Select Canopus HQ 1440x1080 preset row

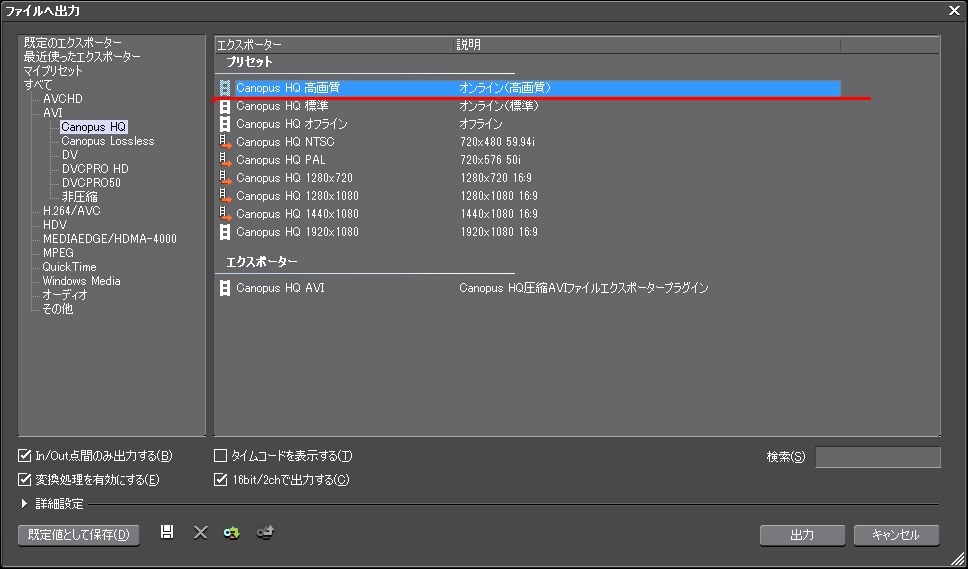(x=529, y=214)
